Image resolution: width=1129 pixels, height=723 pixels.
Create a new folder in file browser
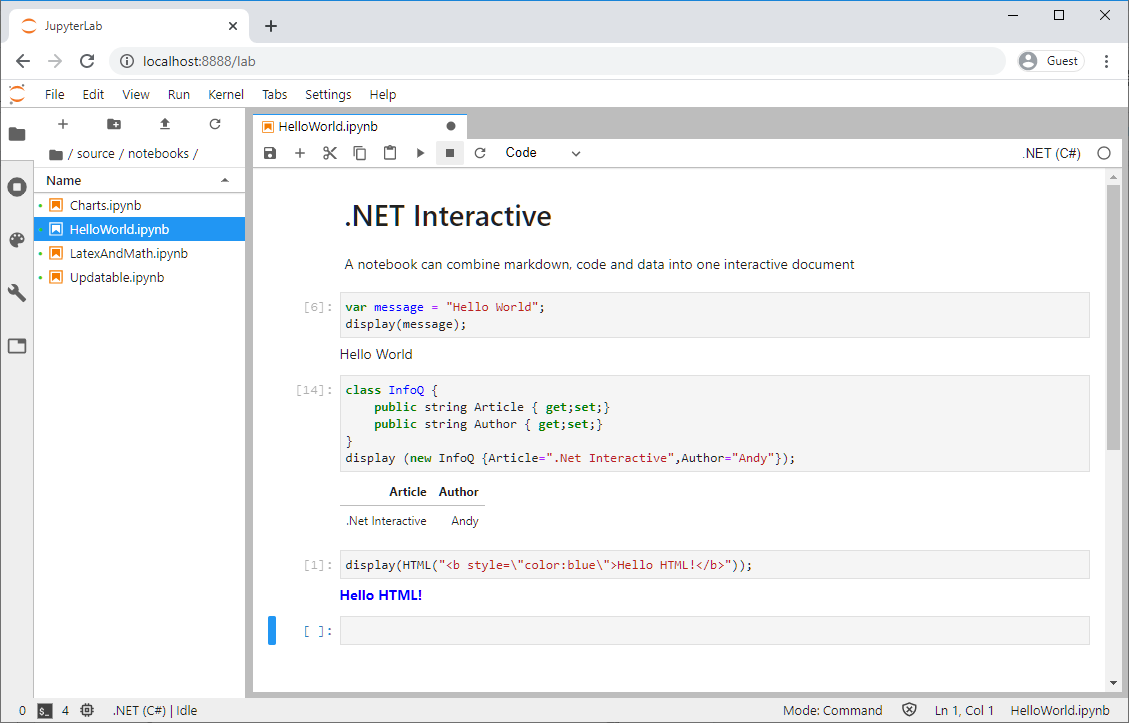point(114,124)
